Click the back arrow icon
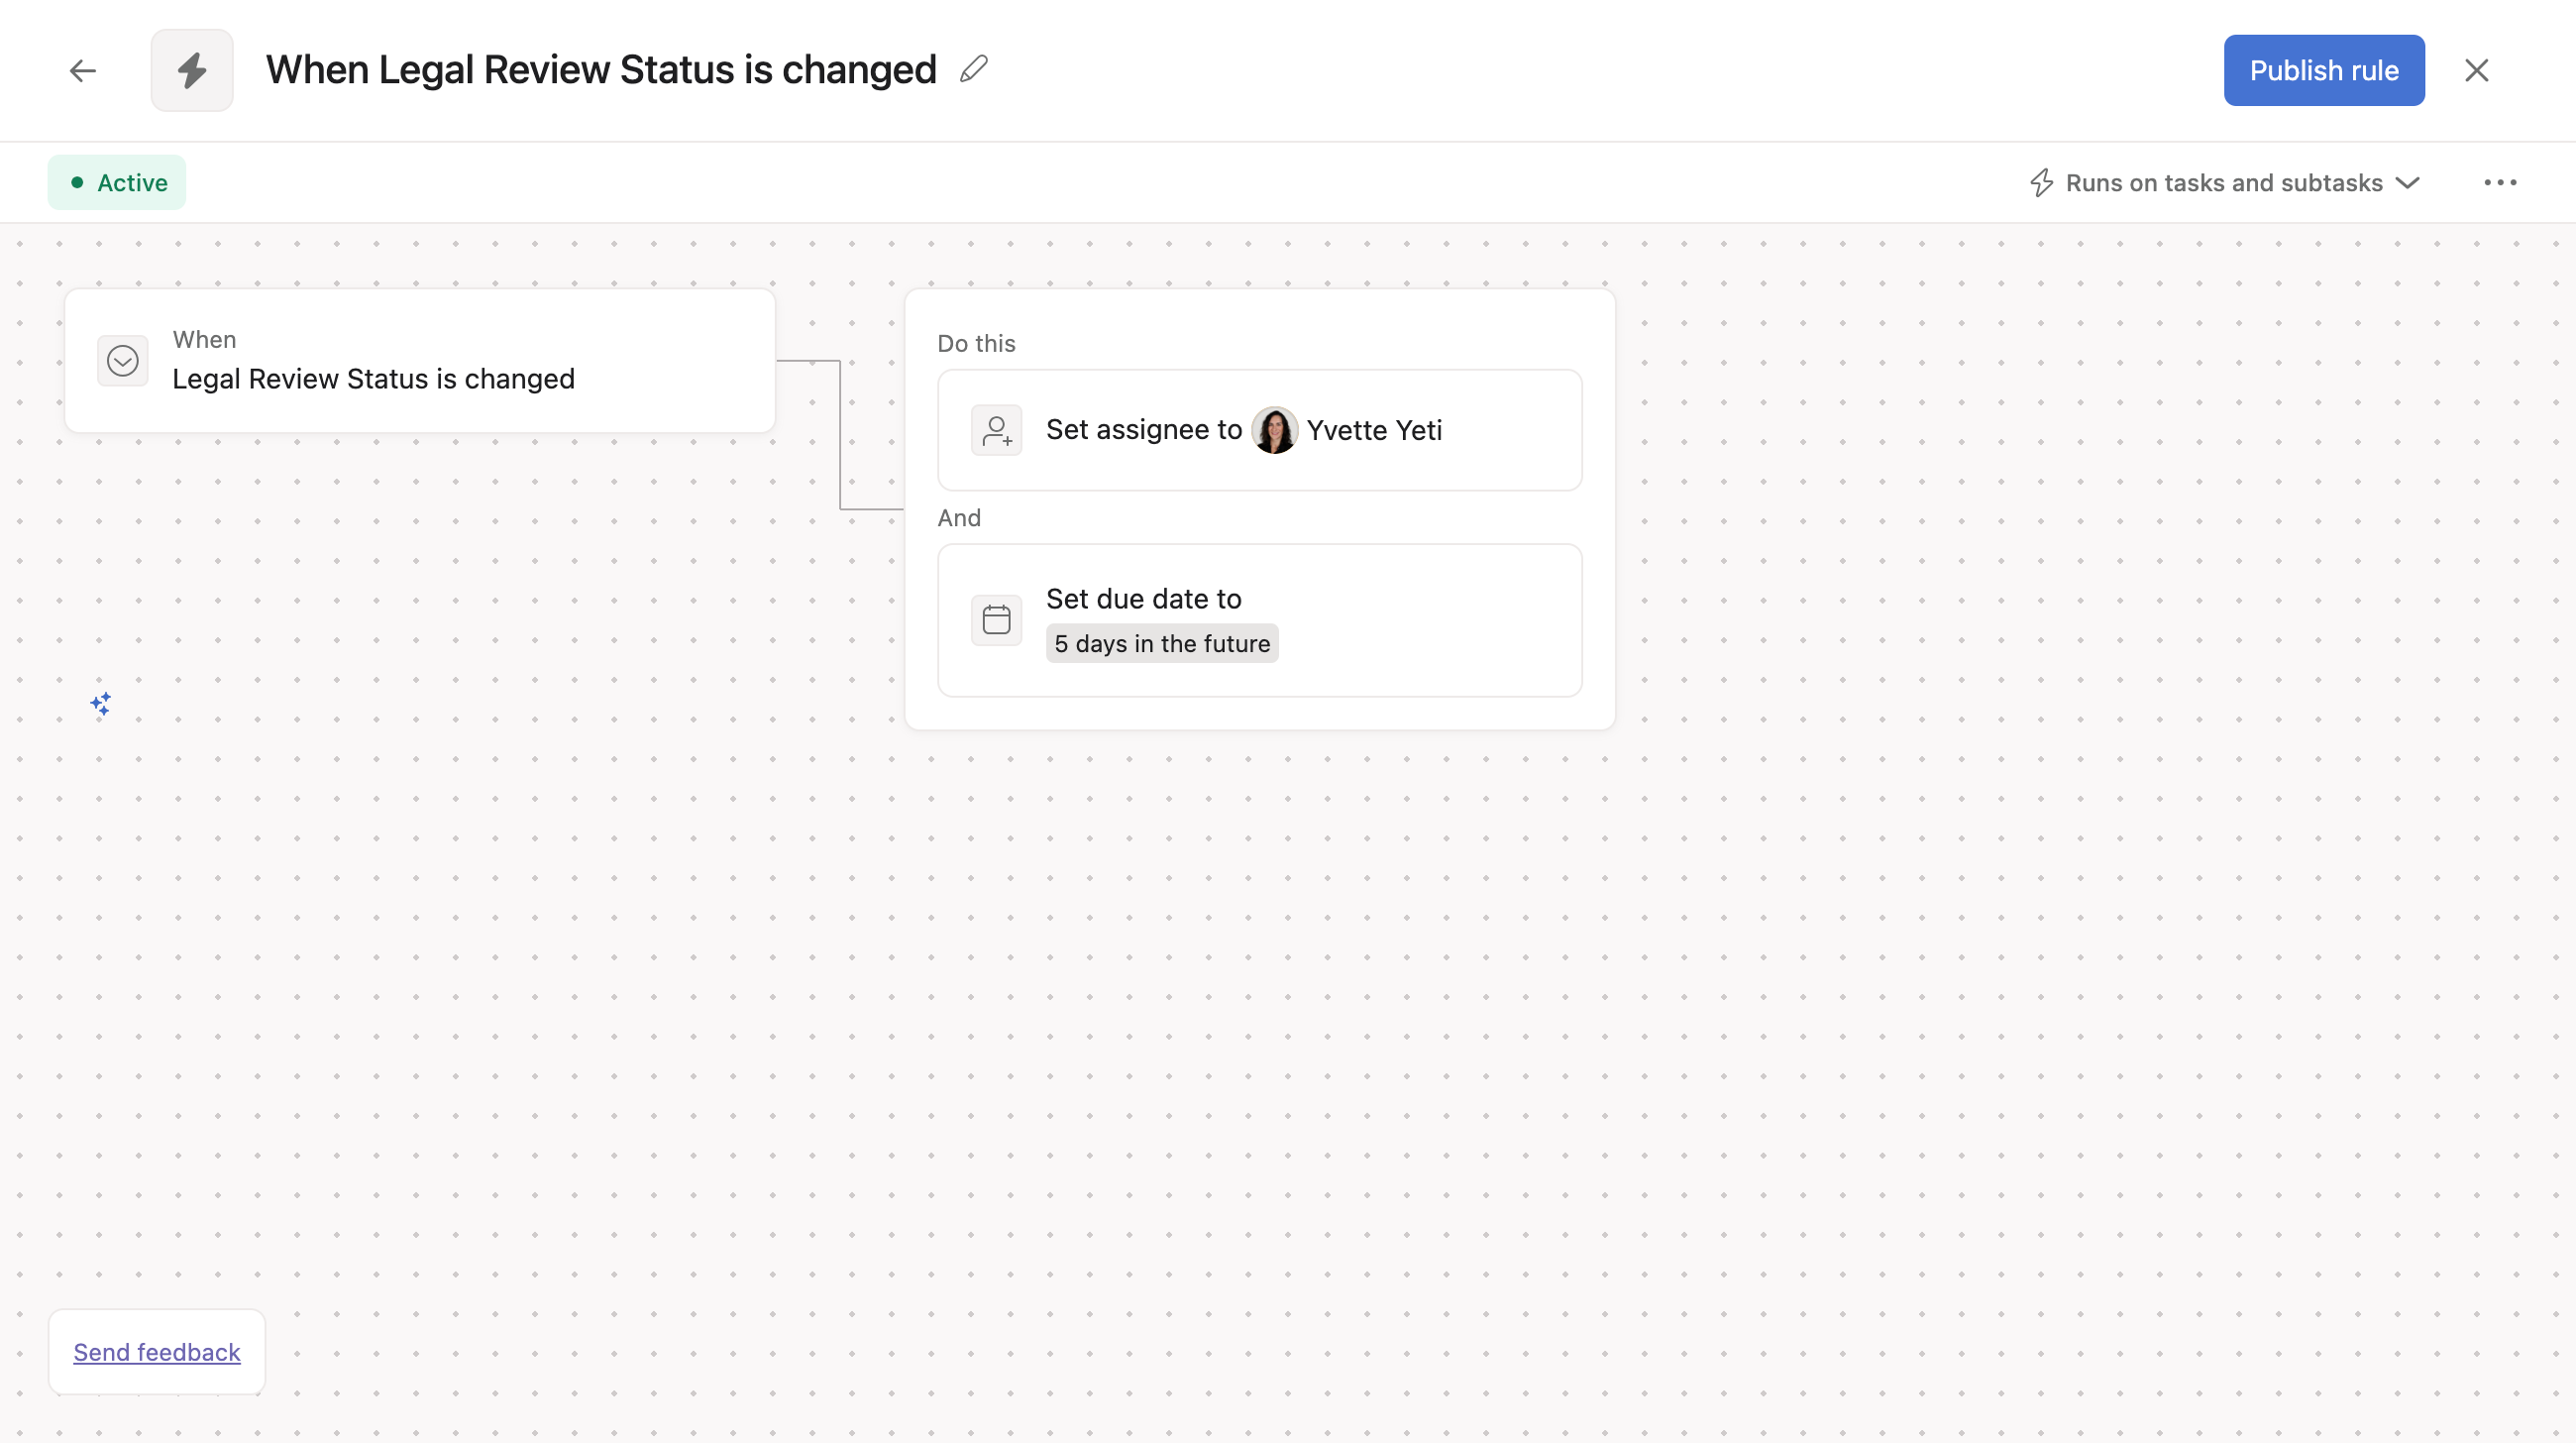This screenshot has height=1443, width=2576. [x=83, y=70]
